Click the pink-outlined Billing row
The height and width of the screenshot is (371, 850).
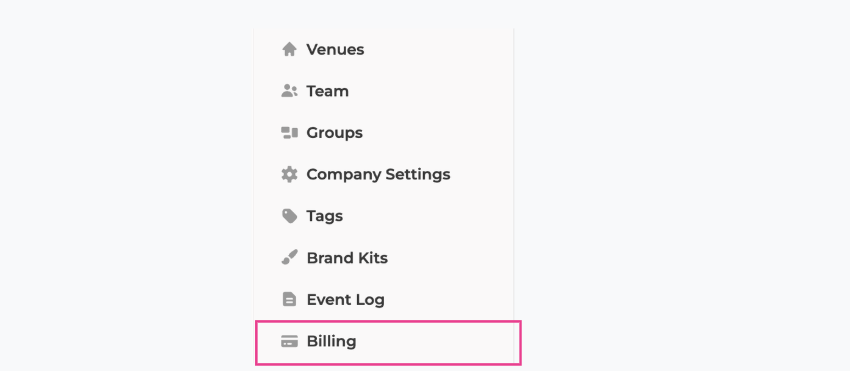[388, 343]
